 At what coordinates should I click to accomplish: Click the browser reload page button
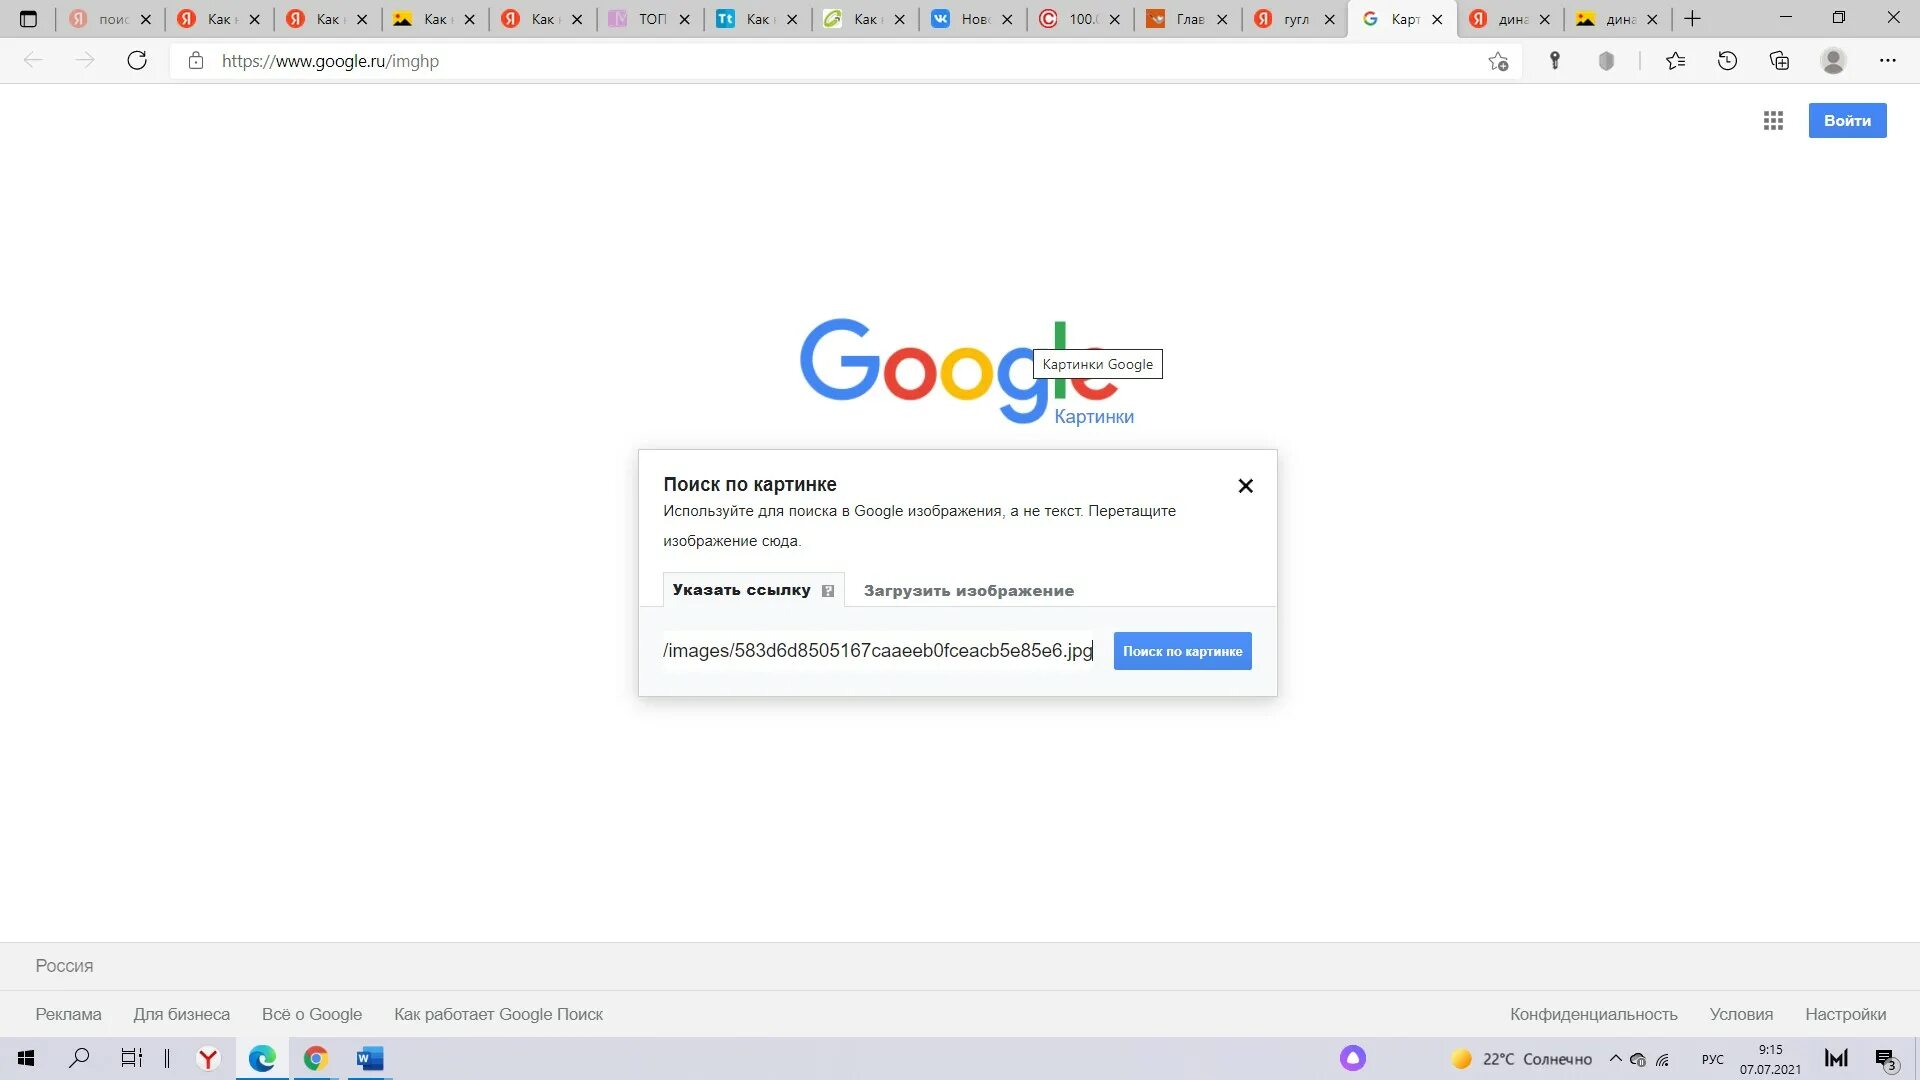click(137, 61)
